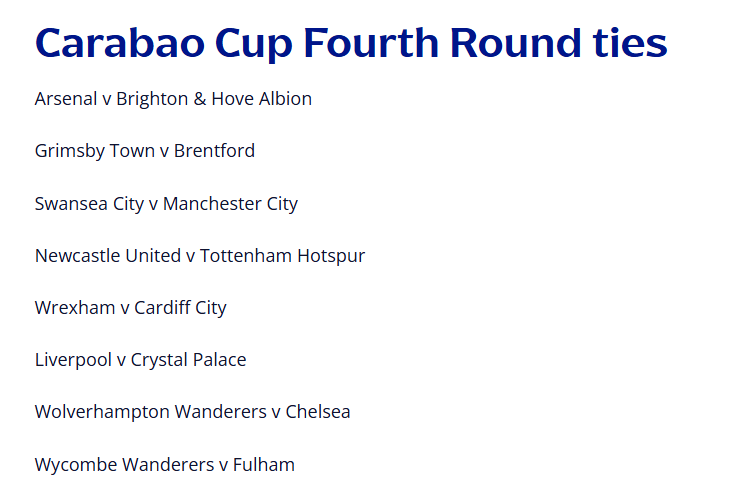
Task: Click the word ties in the heading
Action: click(x=625, y=43)
